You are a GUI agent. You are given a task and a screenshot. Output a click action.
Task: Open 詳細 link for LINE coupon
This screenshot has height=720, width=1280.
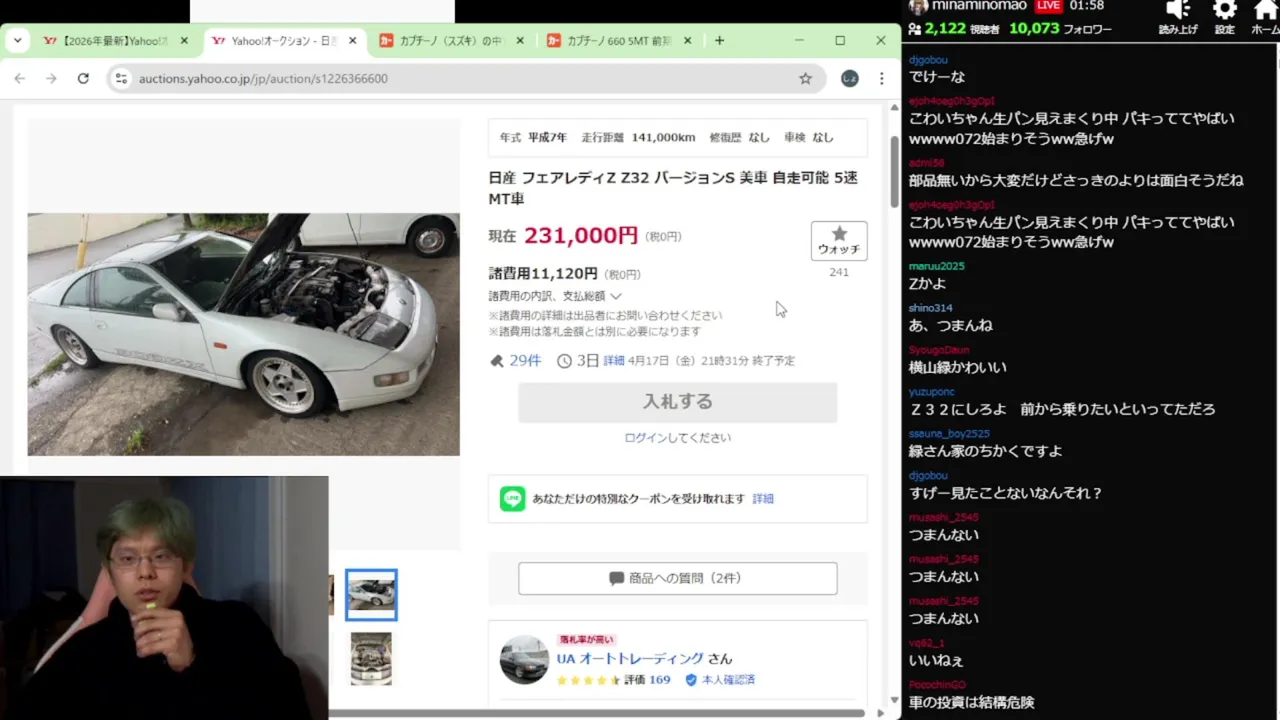pyautogui.click(x=763, y=498)
